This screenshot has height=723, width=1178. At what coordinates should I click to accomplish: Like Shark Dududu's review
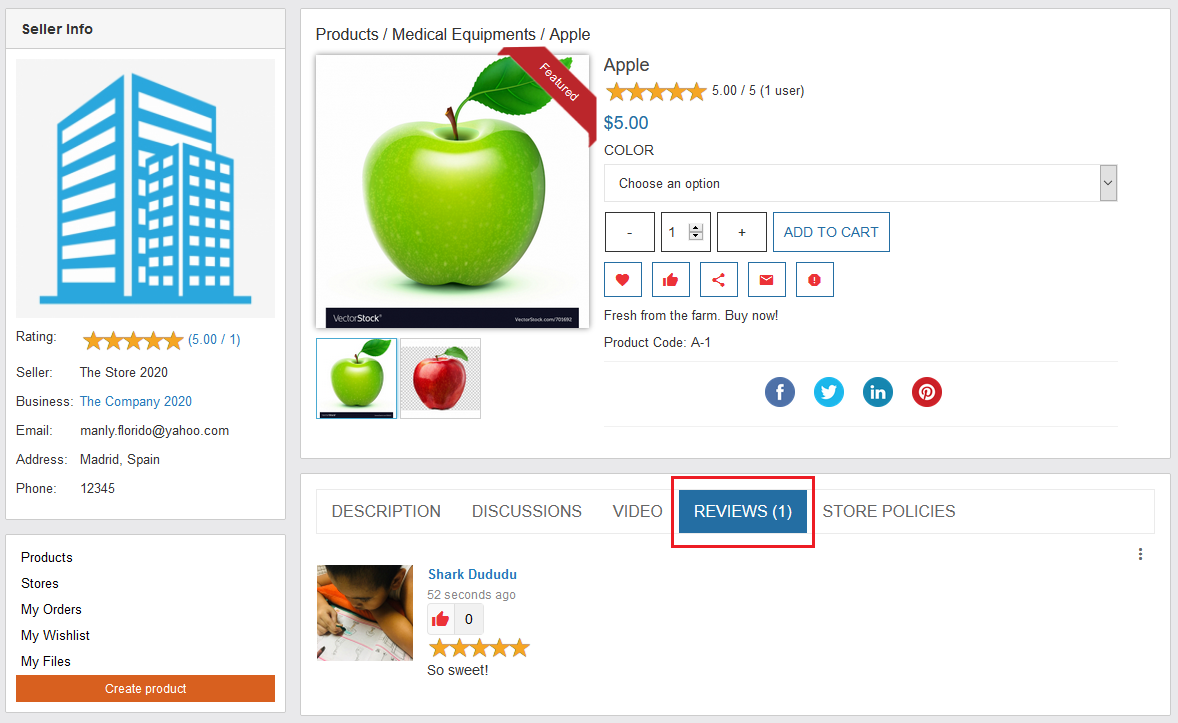click(440, 619)
